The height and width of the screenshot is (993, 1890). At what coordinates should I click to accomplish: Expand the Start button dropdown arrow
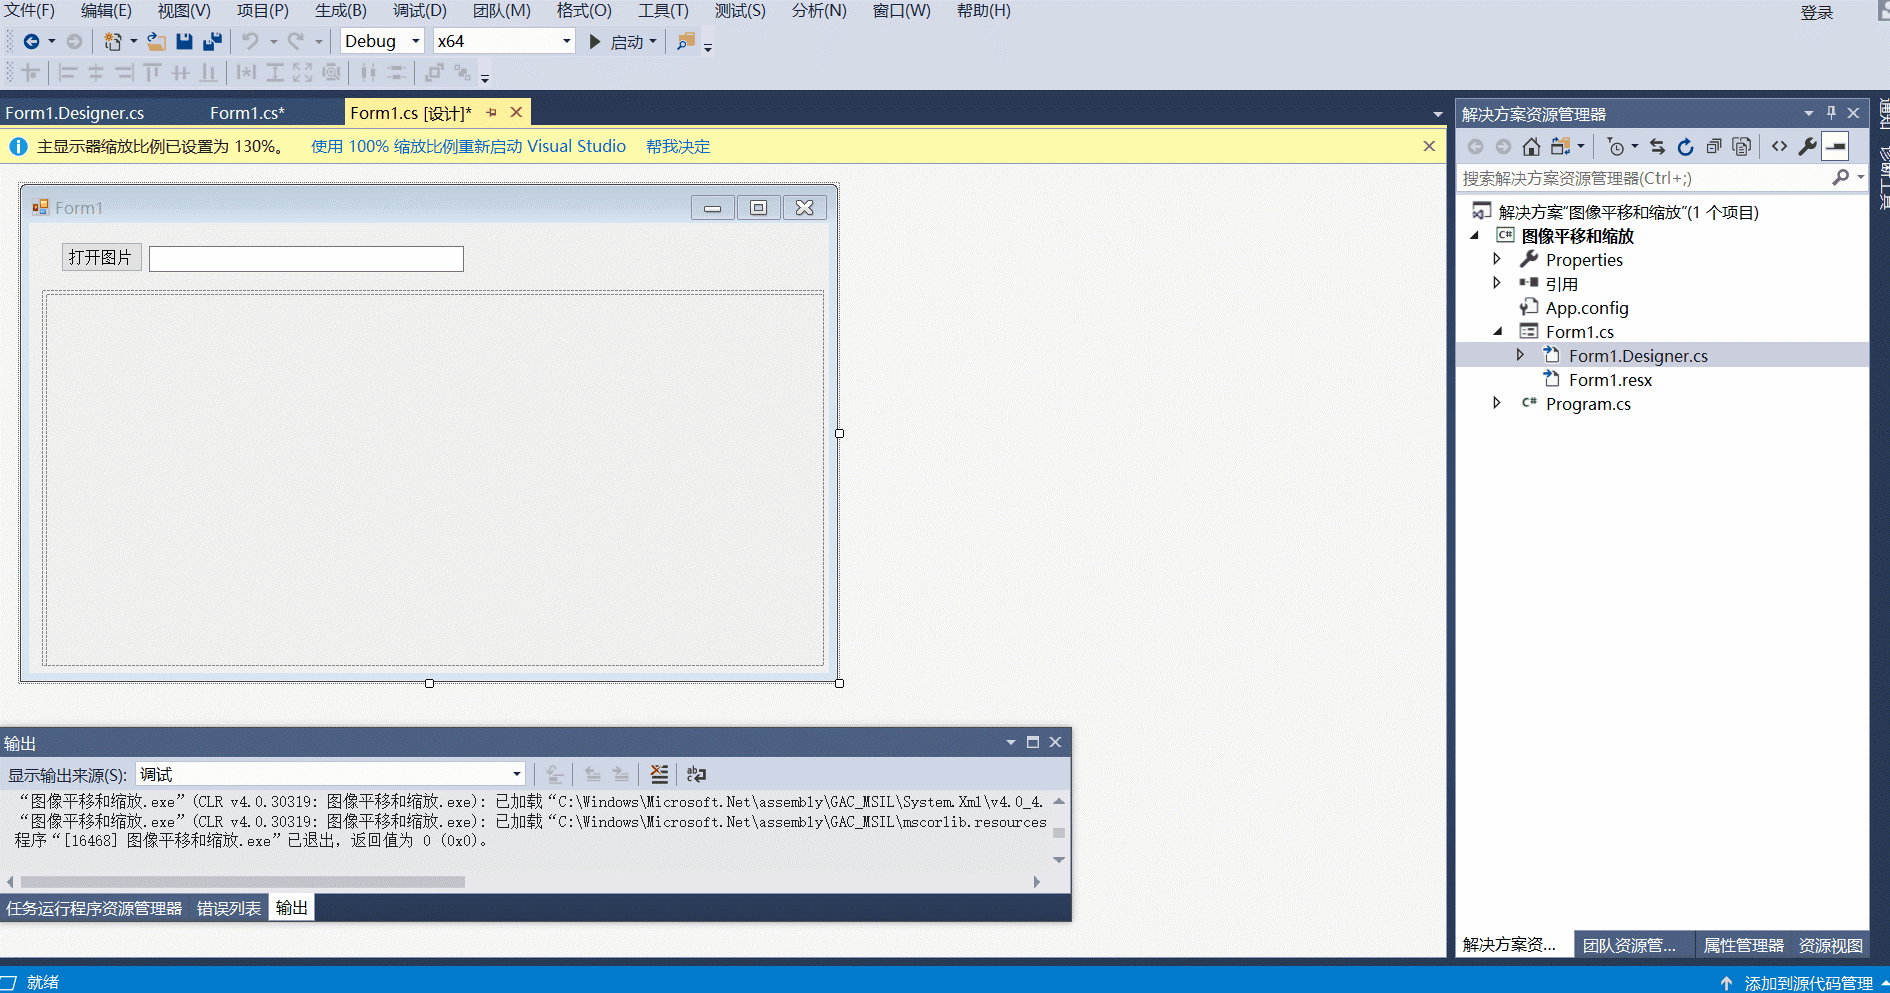coord(653,41)
